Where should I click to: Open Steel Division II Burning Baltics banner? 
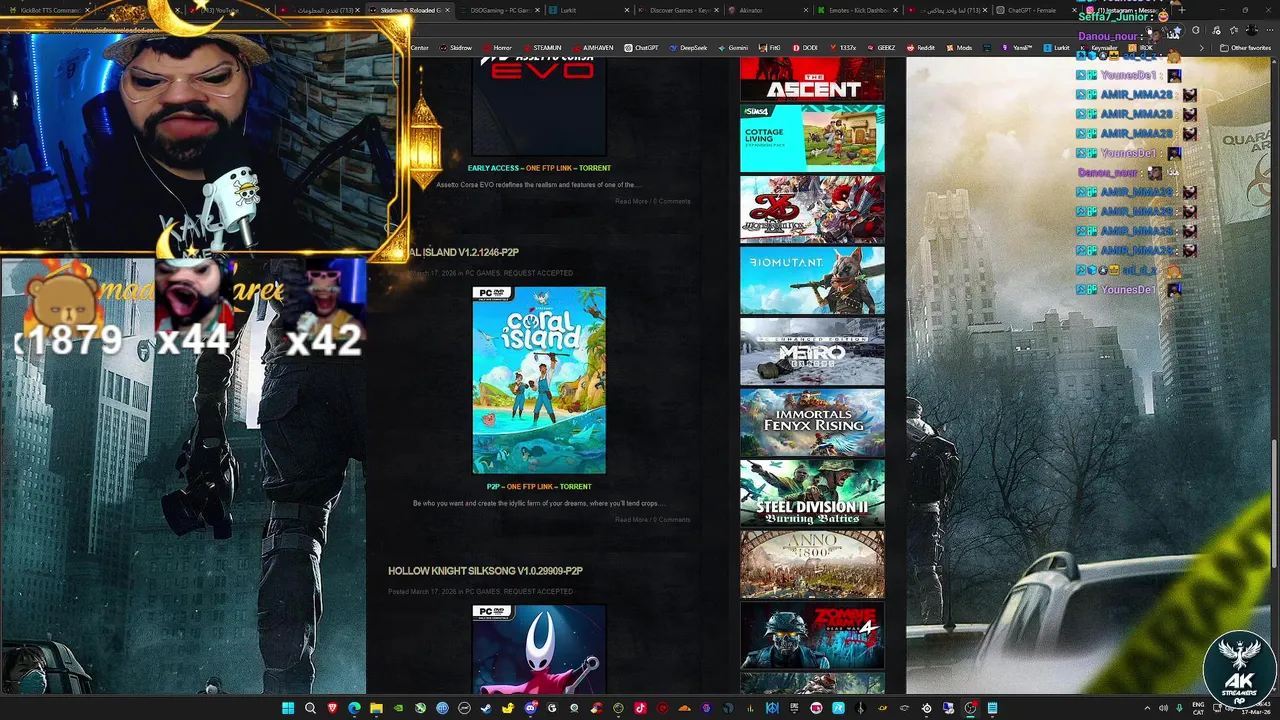812,494
